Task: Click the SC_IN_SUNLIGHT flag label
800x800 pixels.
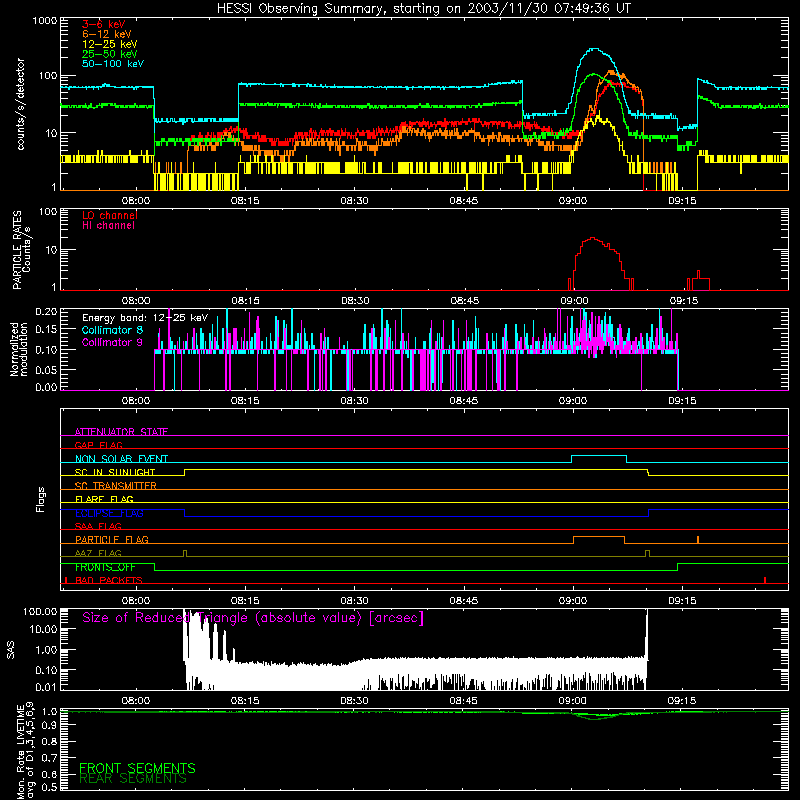Action: tap(115, 472)
